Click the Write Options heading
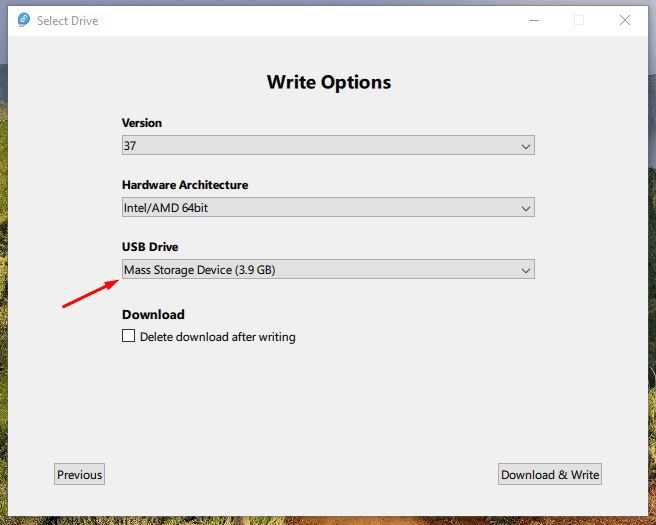The width and height of the screenshot is (656, 525). (x=329, y=82)
